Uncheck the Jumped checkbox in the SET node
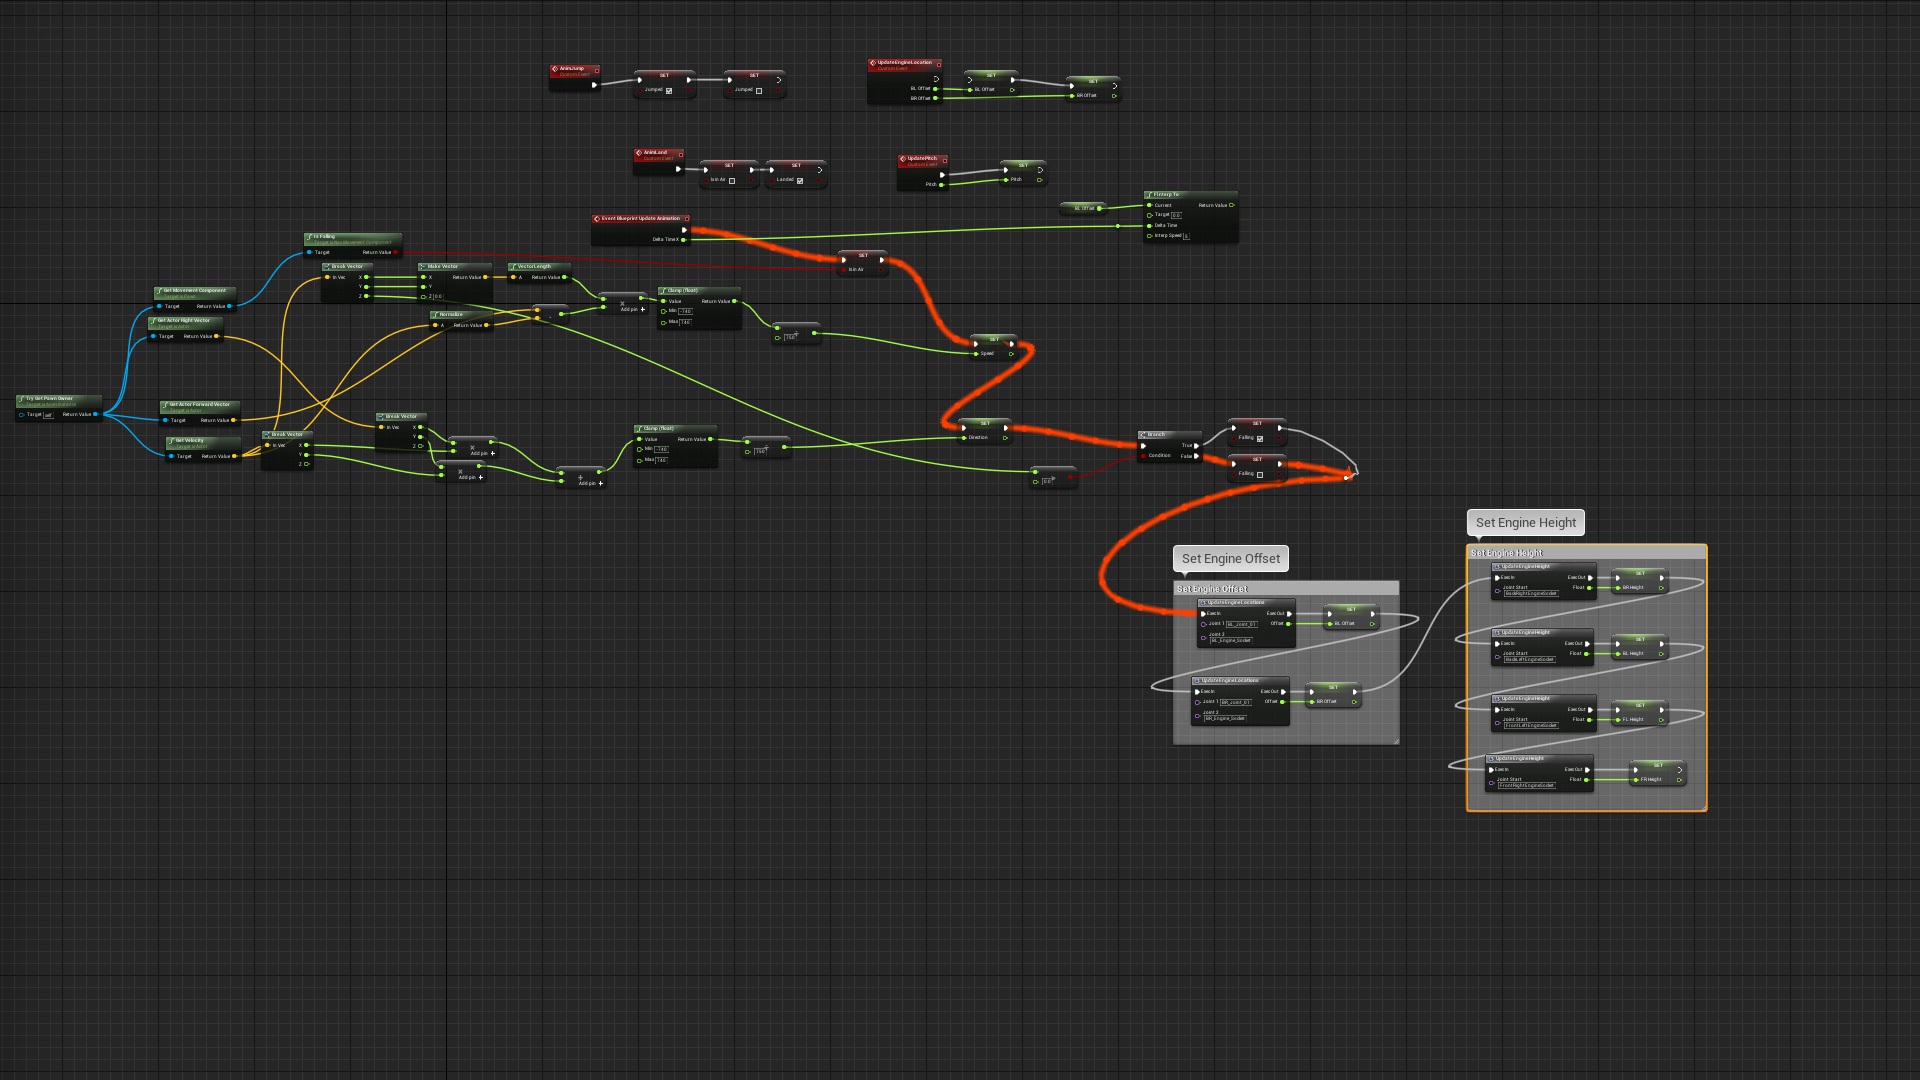Screen dimensions: 1920x1080 pos(669,92)
